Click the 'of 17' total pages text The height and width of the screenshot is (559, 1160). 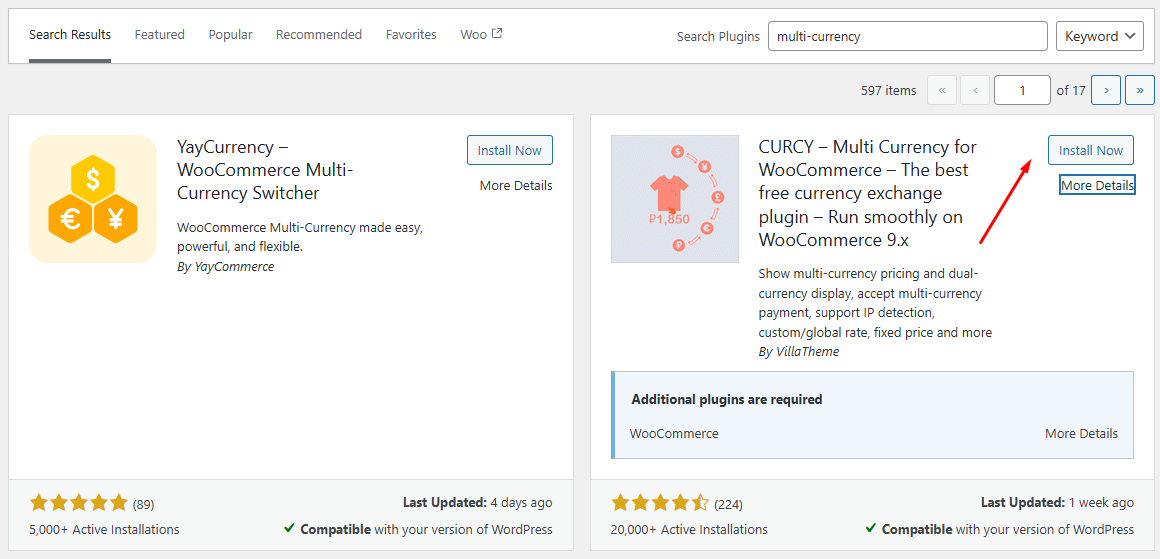[x=1070, y=90]
